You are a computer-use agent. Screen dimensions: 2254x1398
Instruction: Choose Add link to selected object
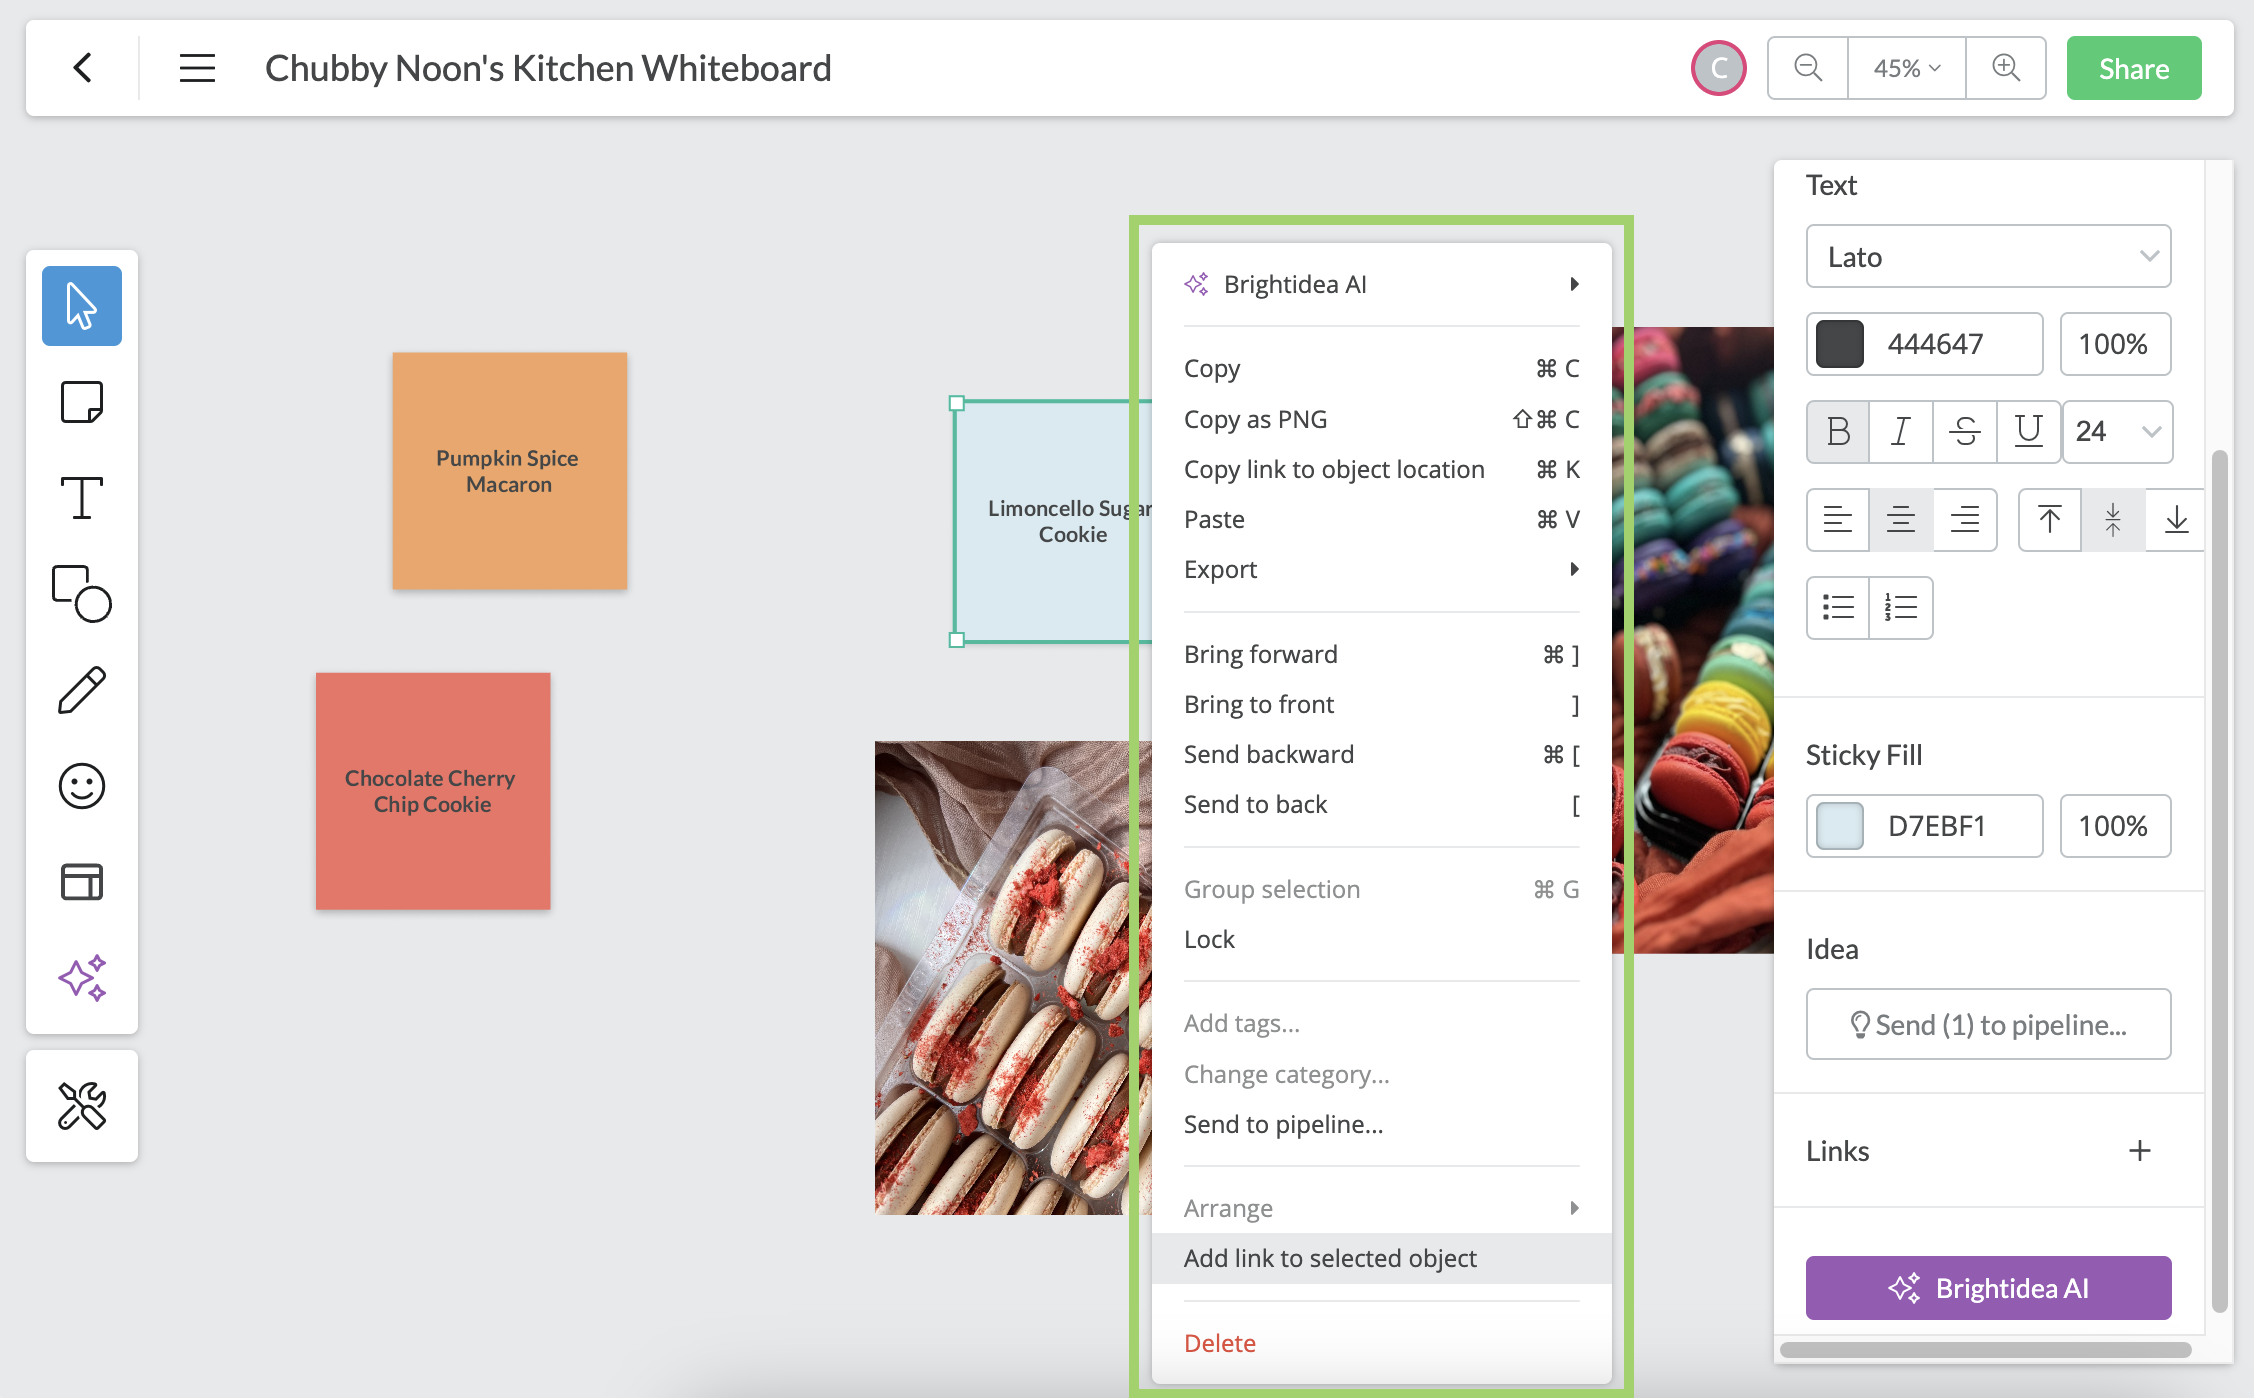pos(1330,1258)
